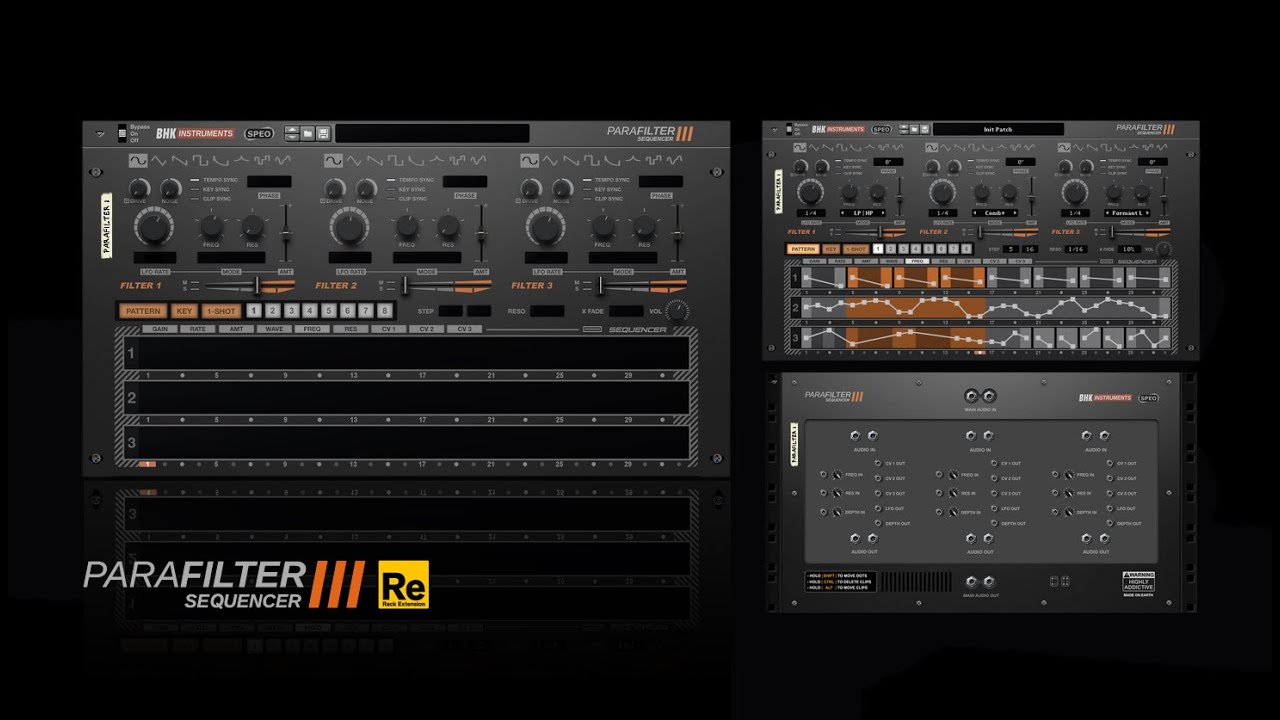Click next-mode arrow beside 'Comb+' in small panel
Screen dimensions: 1280x720
(1017, 213)
